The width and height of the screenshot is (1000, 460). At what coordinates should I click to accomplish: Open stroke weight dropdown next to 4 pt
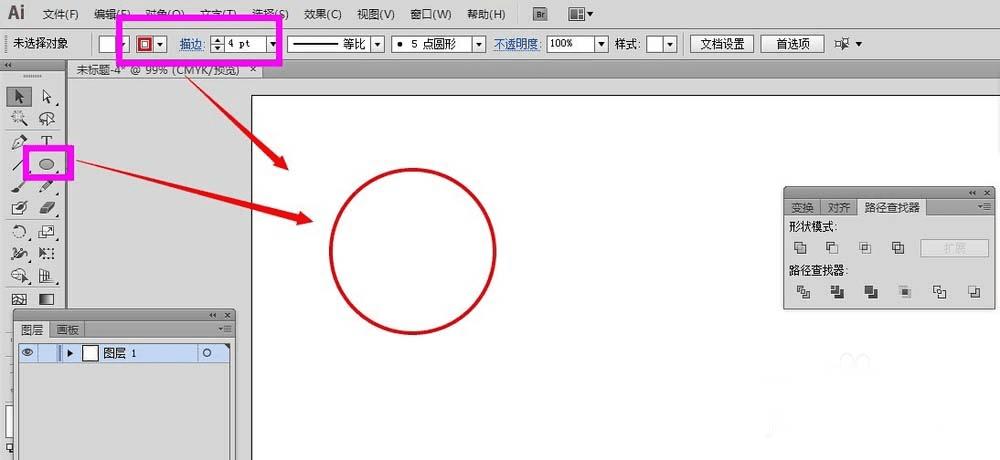point(274,44)
